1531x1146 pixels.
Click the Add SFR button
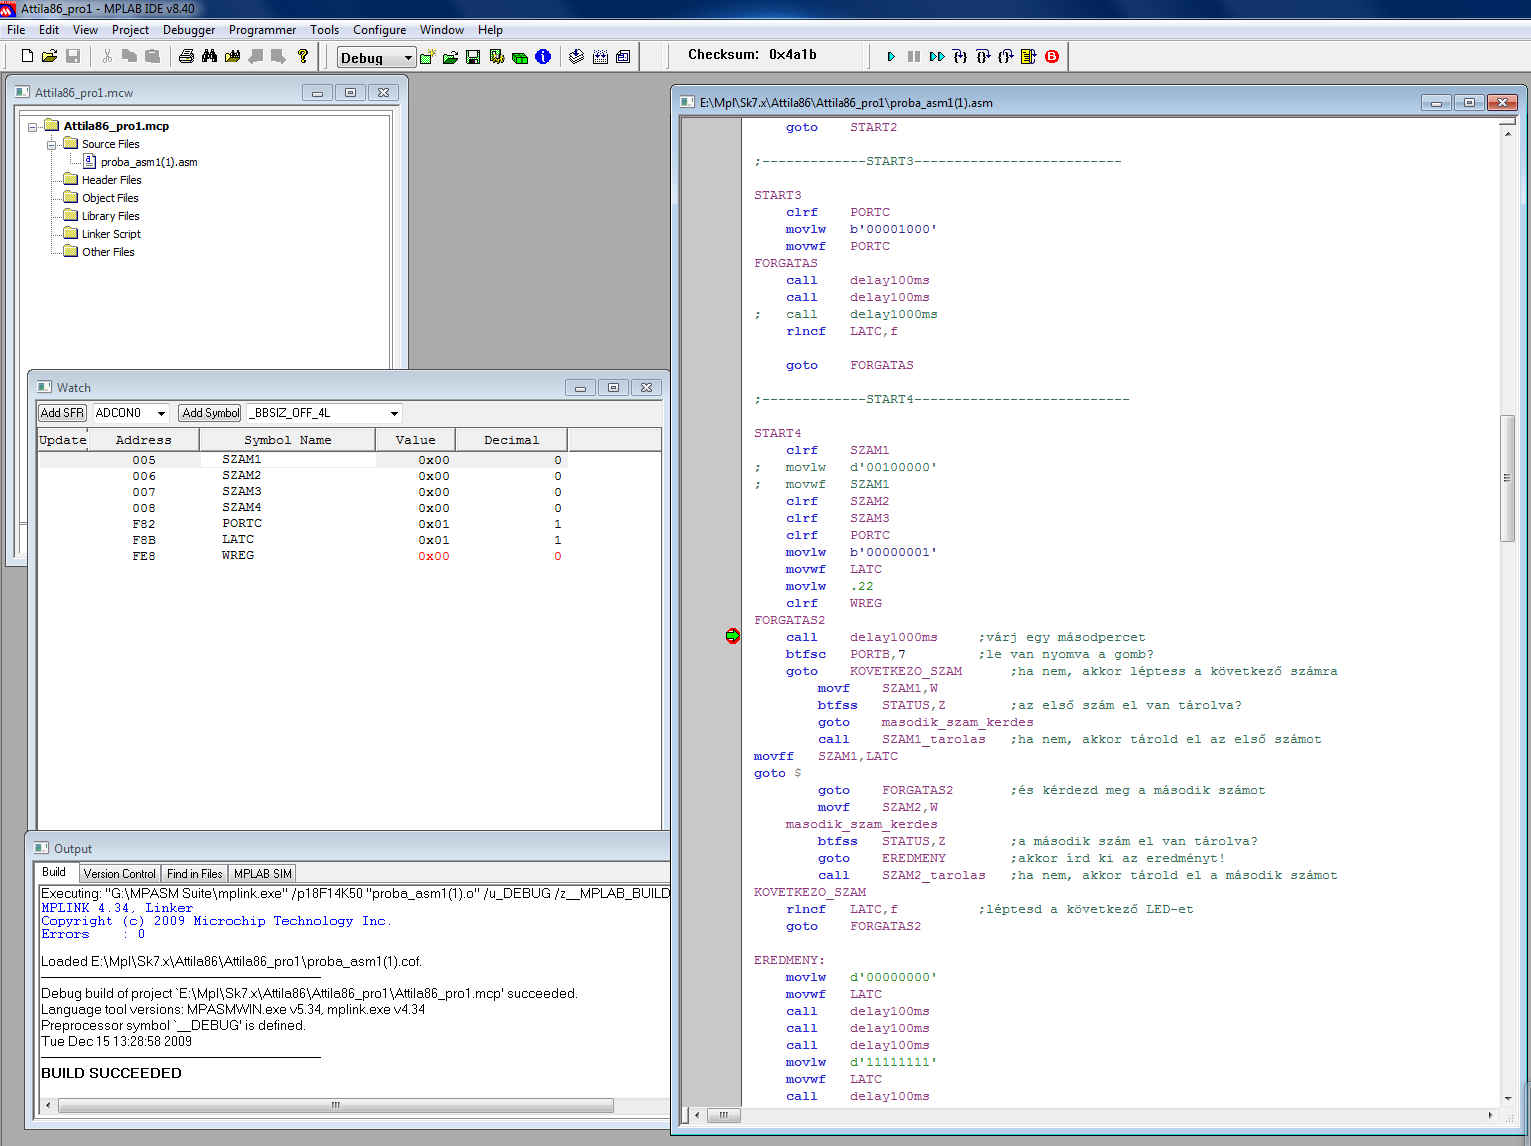click(x=62, y=413)
